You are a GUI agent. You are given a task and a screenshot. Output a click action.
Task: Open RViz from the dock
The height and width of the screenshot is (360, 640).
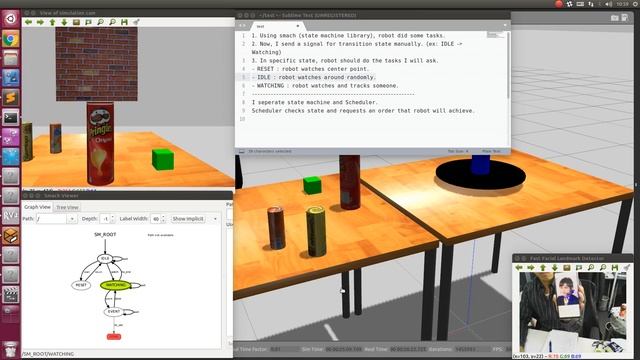11,216
